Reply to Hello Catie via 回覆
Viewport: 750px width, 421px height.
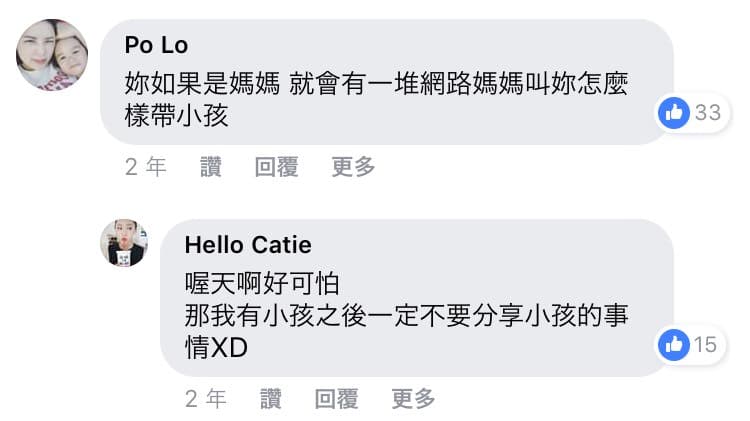[x=336, y=399]
